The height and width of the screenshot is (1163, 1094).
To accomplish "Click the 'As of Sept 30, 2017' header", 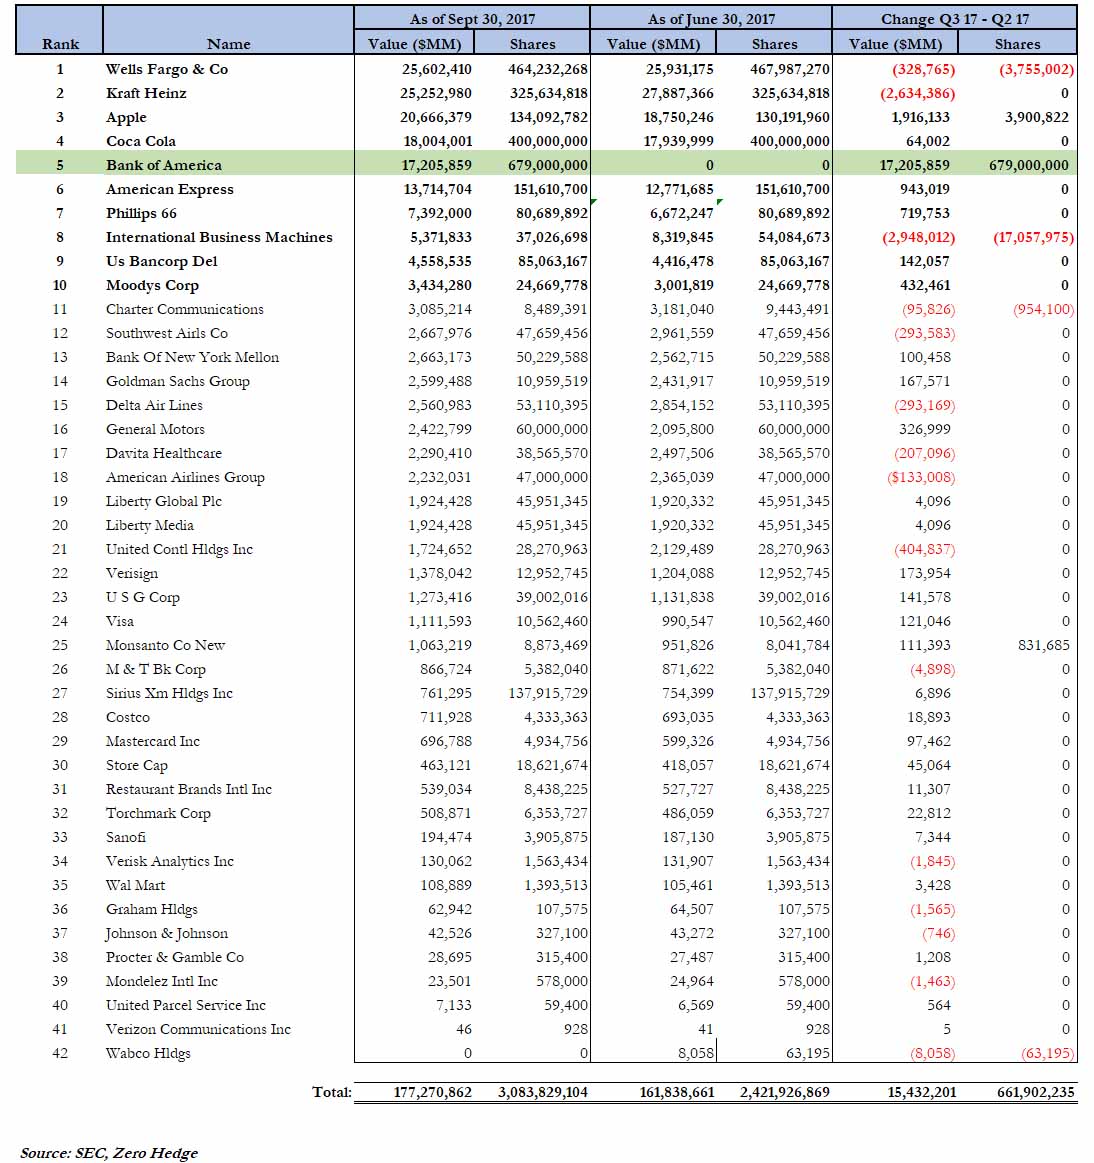I will [x=472, y=18].
